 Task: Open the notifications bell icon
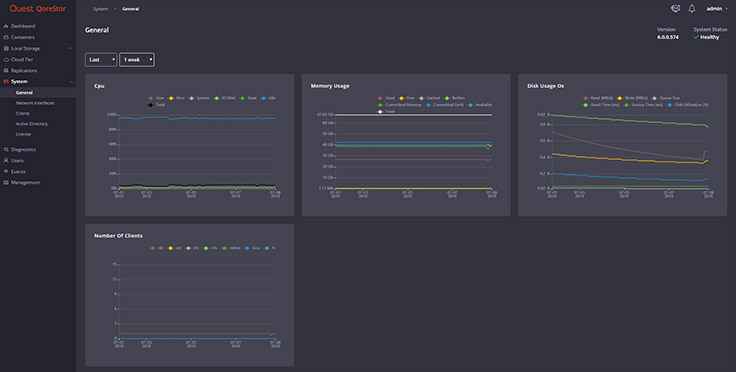point(691,8)
